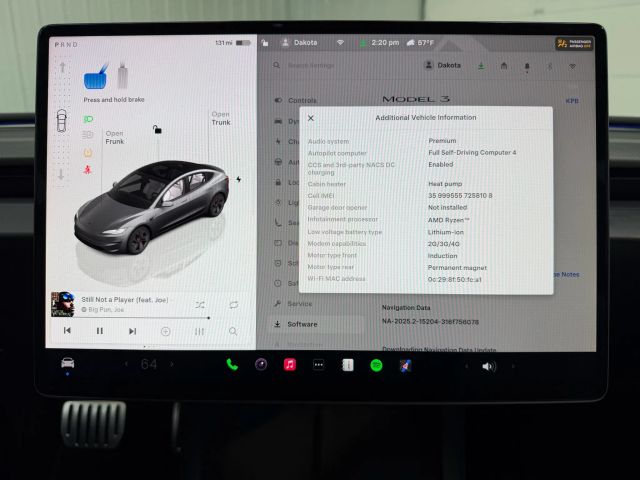This screenshot has width=640, height=480.
Task: Tap the Wi-Fi MAC address value
Action: click(455, 280)
